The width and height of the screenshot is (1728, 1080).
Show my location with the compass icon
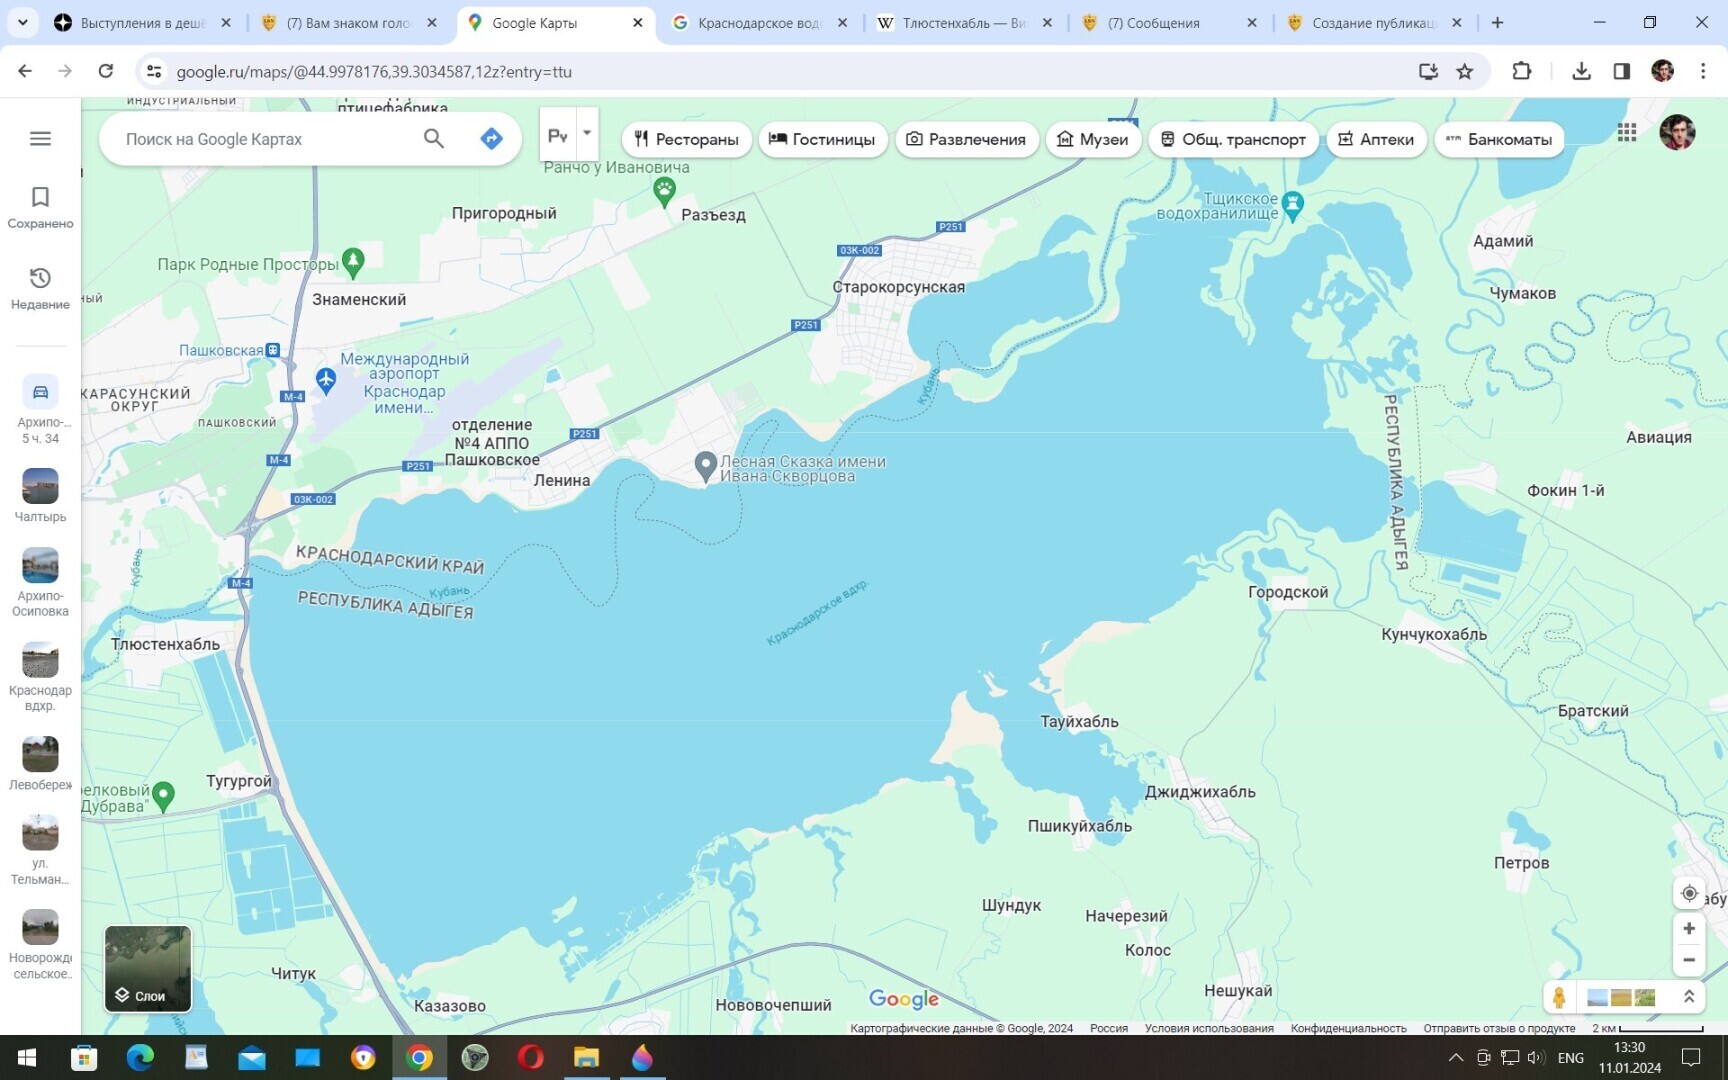[1688, 893]
